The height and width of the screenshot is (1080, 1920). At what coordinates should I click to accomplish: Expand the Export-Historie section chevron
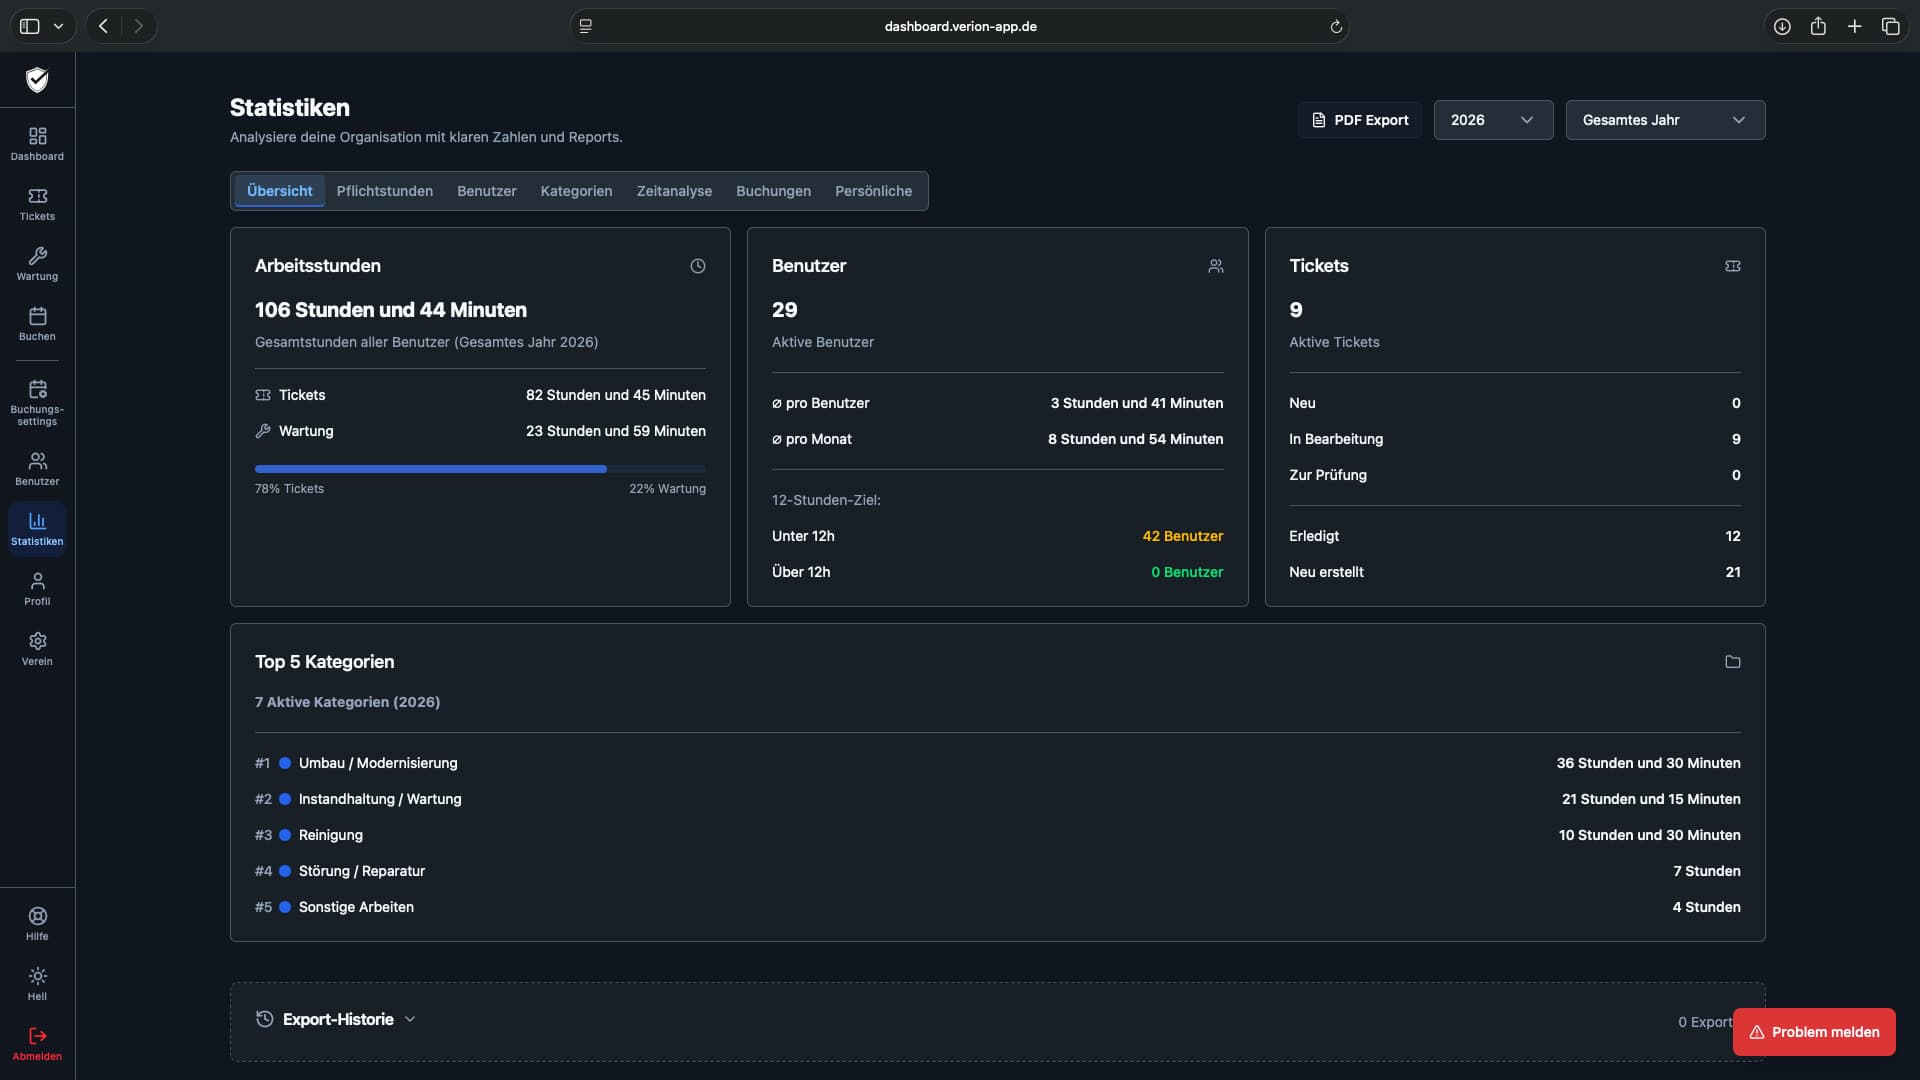click(x=410, y=1019)
